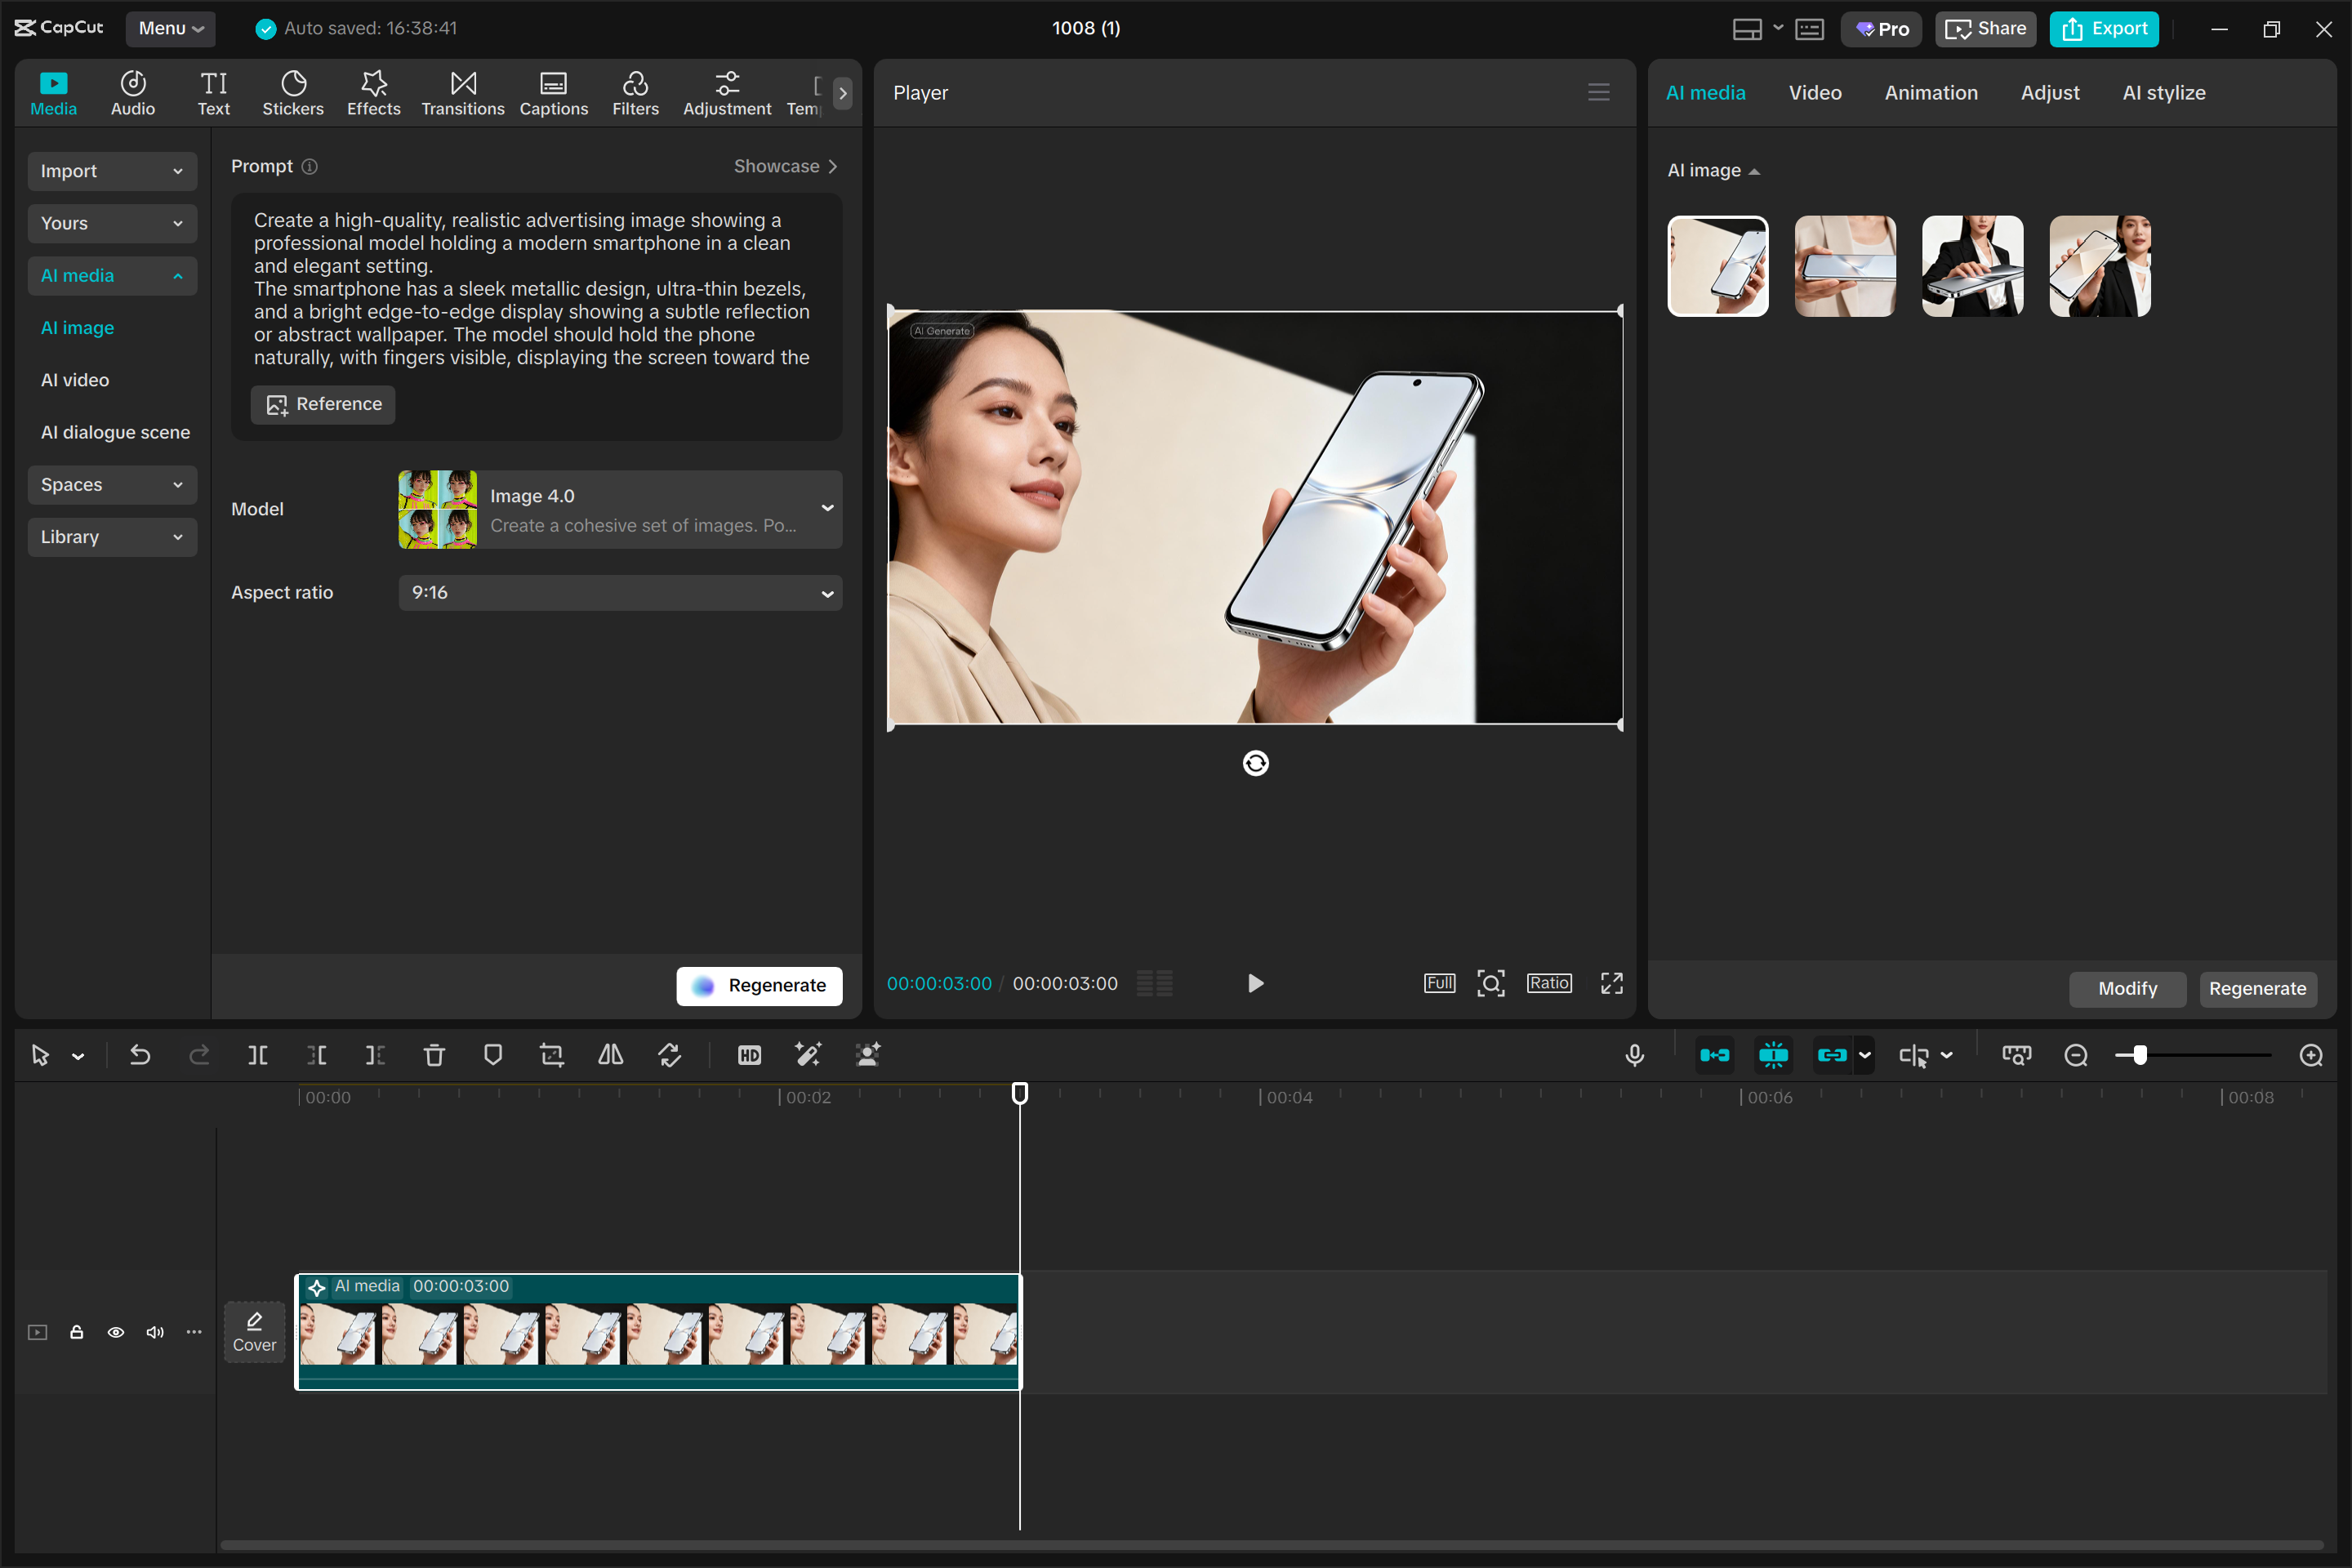
Task: Toggle auto snapping on the timeline
Action: (1774, 1055)
